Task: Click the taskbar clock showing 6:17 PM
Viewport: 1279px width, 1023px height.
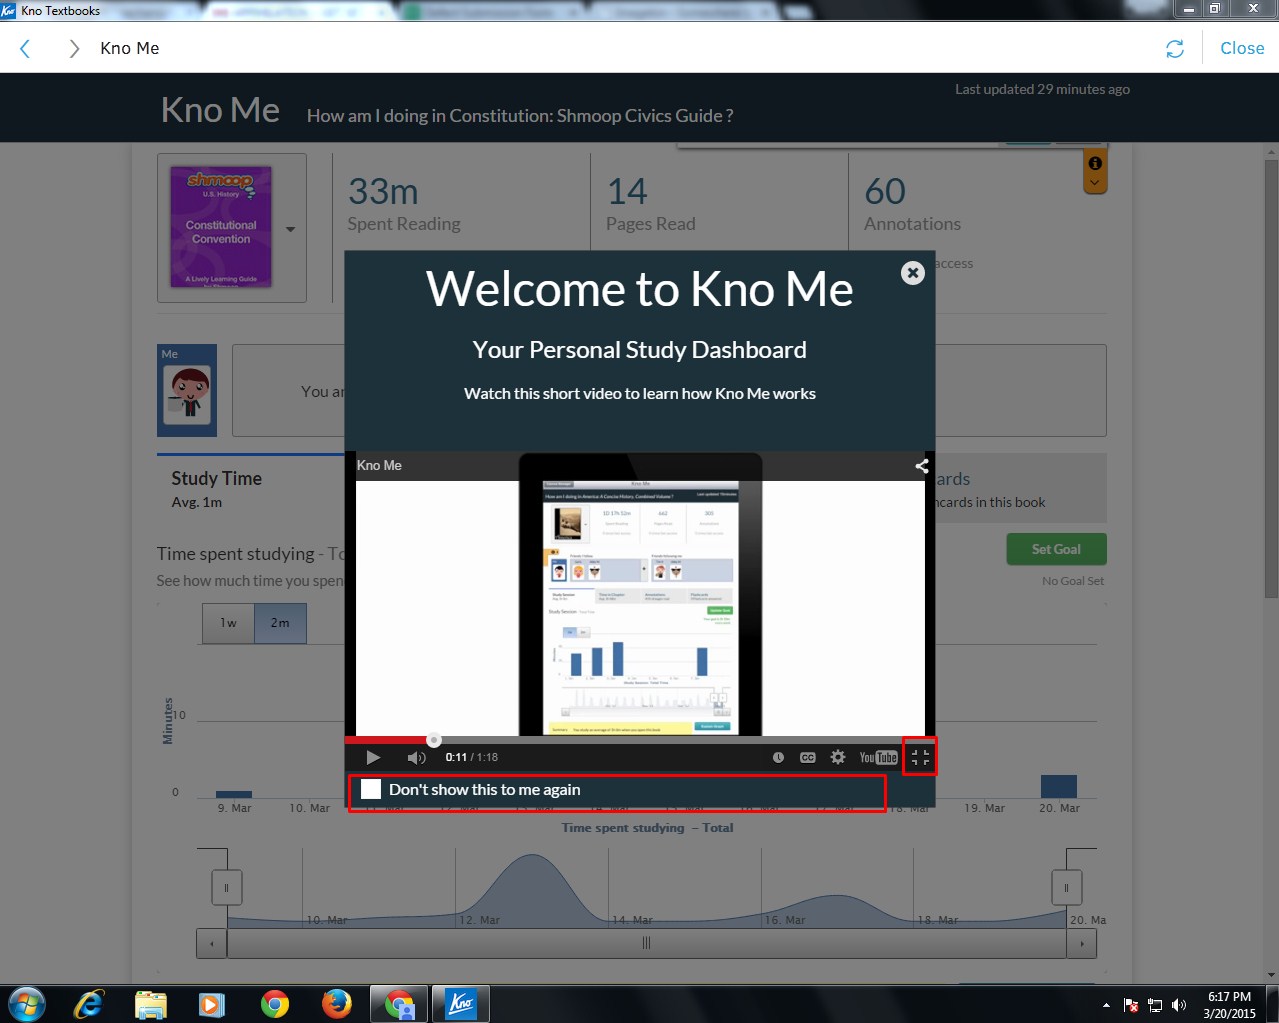Action: pos(1229,1004)
